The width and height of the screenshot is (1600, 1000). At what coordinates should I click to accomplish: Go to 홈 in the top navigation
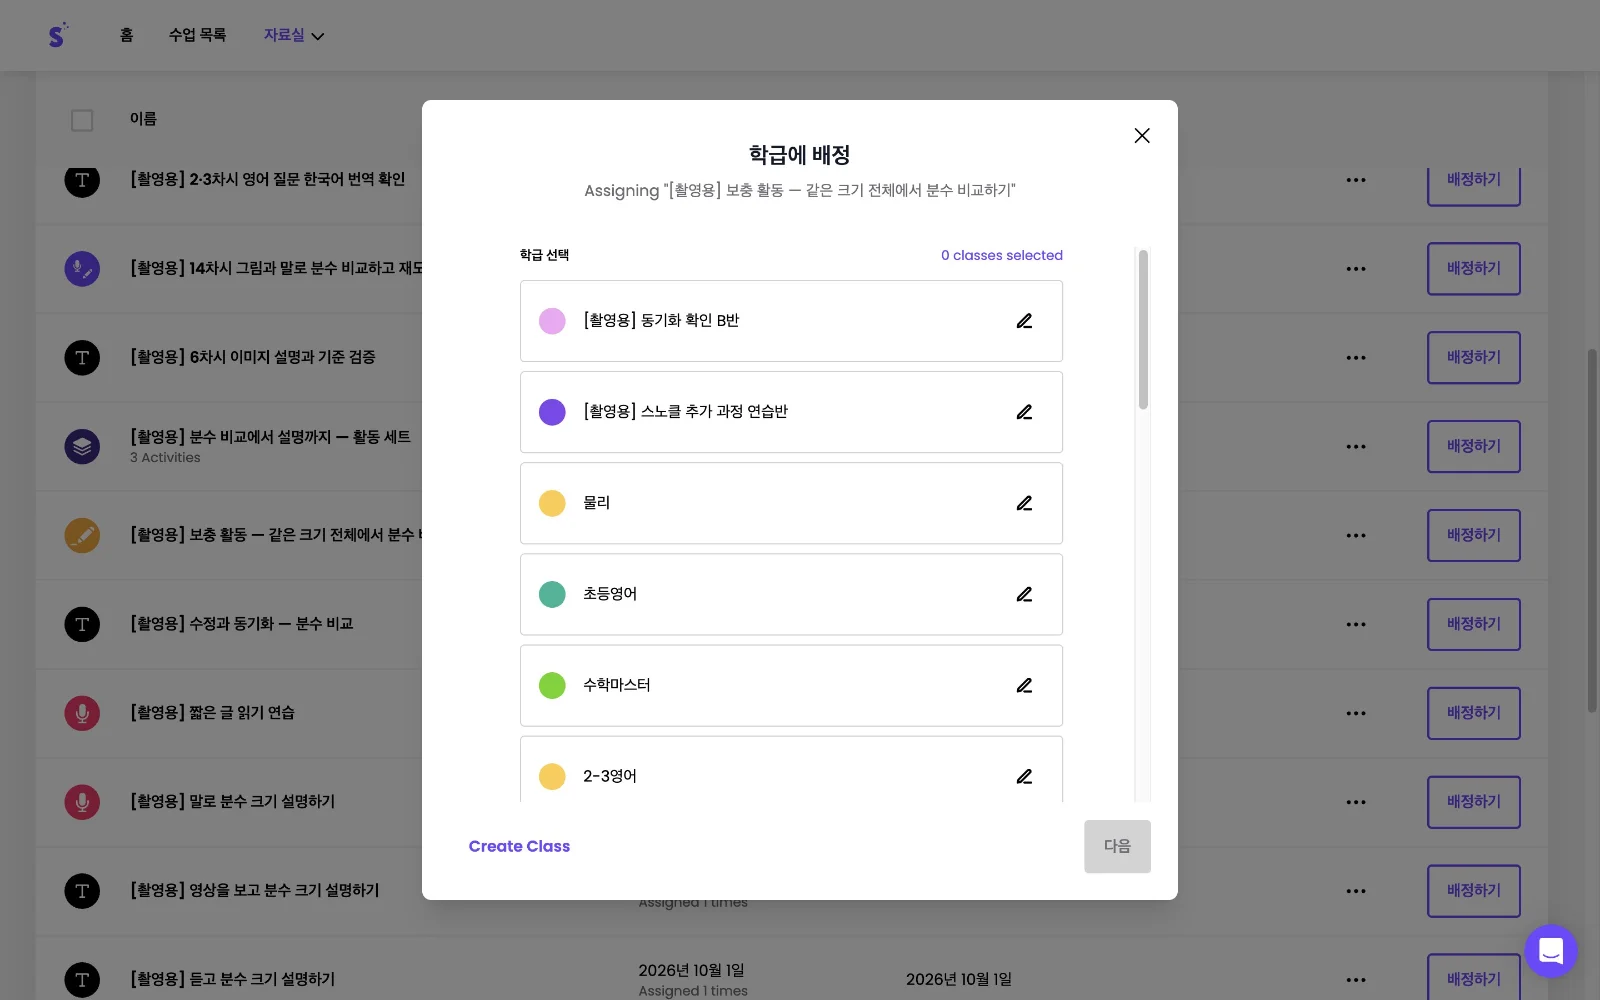click(126, 35)
